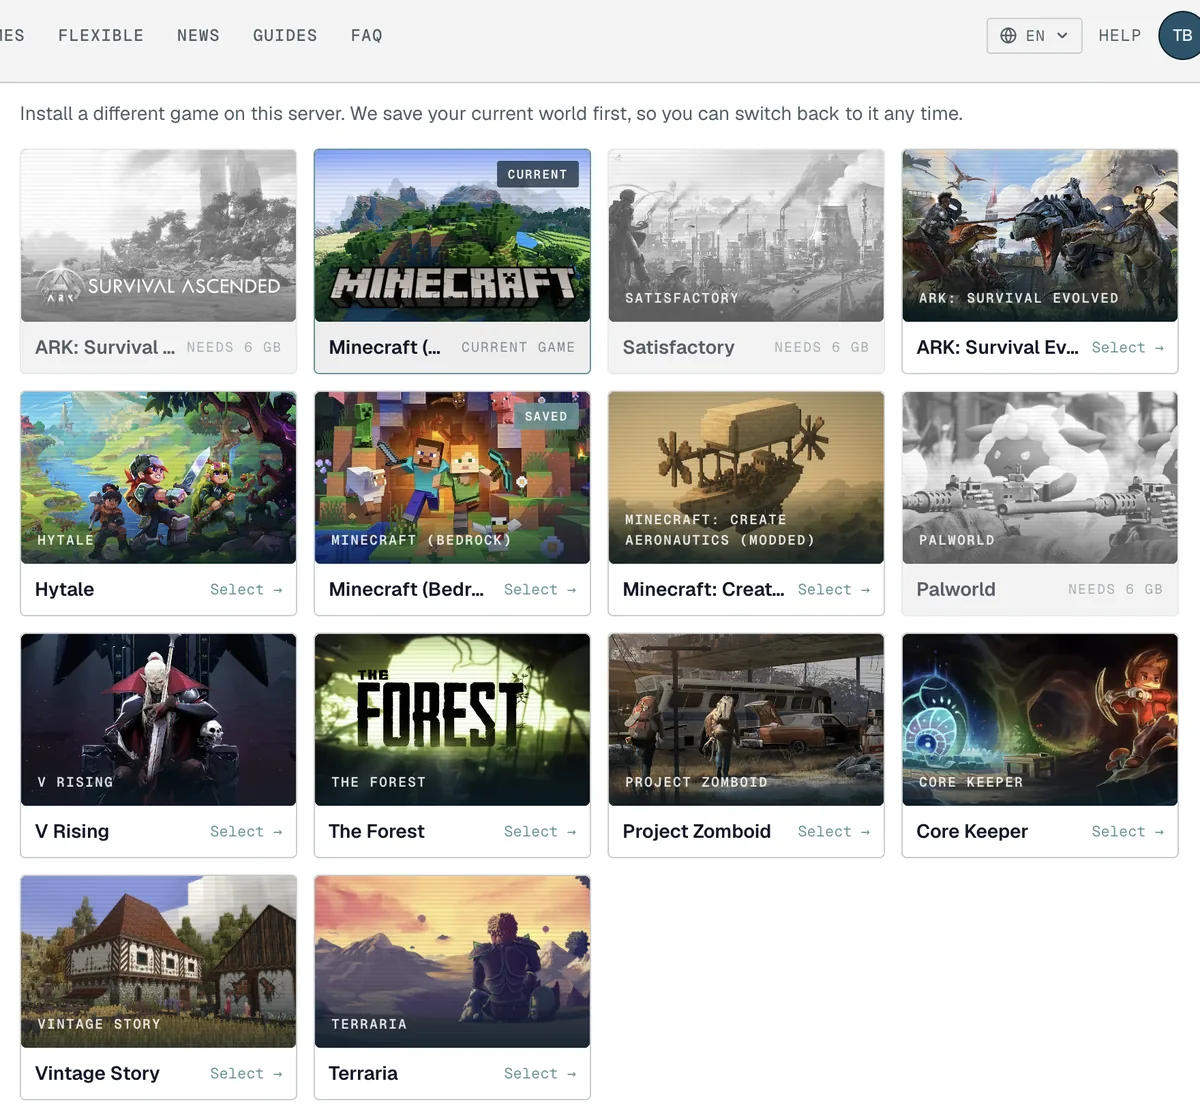Open the Minecraft (Bedrock) thumbnail
Screen dimensions: 1200x1118
click(452, 478)
